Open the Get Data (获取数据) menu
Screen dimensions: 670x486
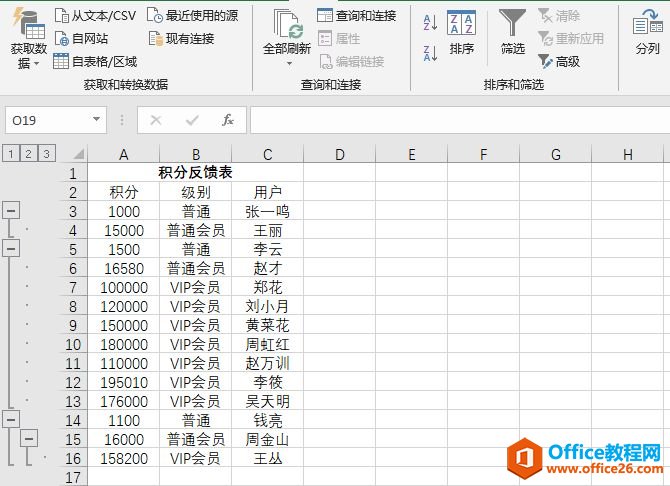[x=29, y=39]
